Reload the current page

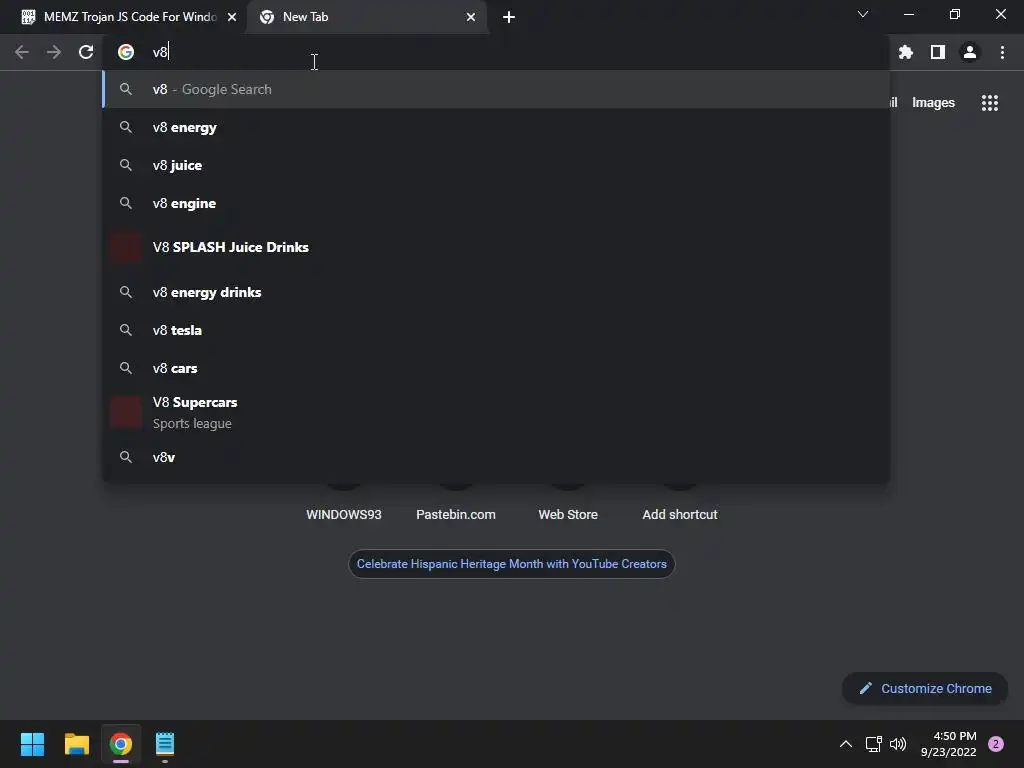[86, 52]
